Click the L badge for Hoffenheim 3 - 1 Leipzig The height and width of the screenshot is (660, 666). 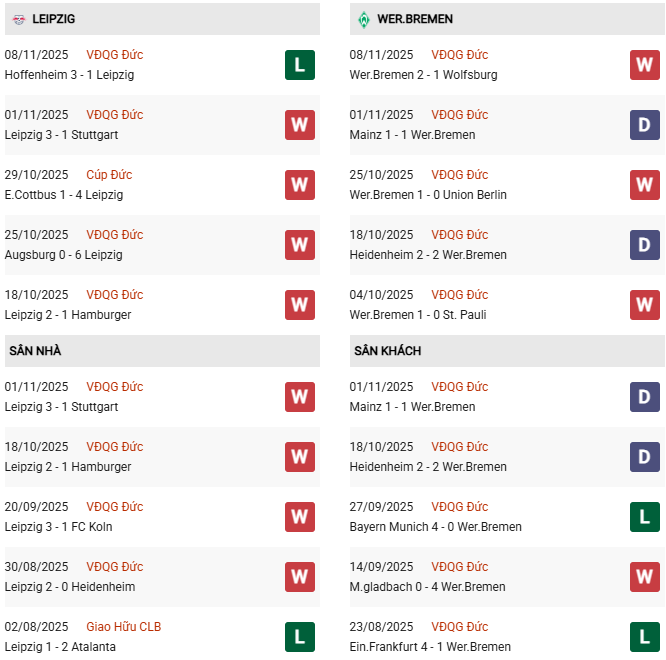tap(300, 65)
